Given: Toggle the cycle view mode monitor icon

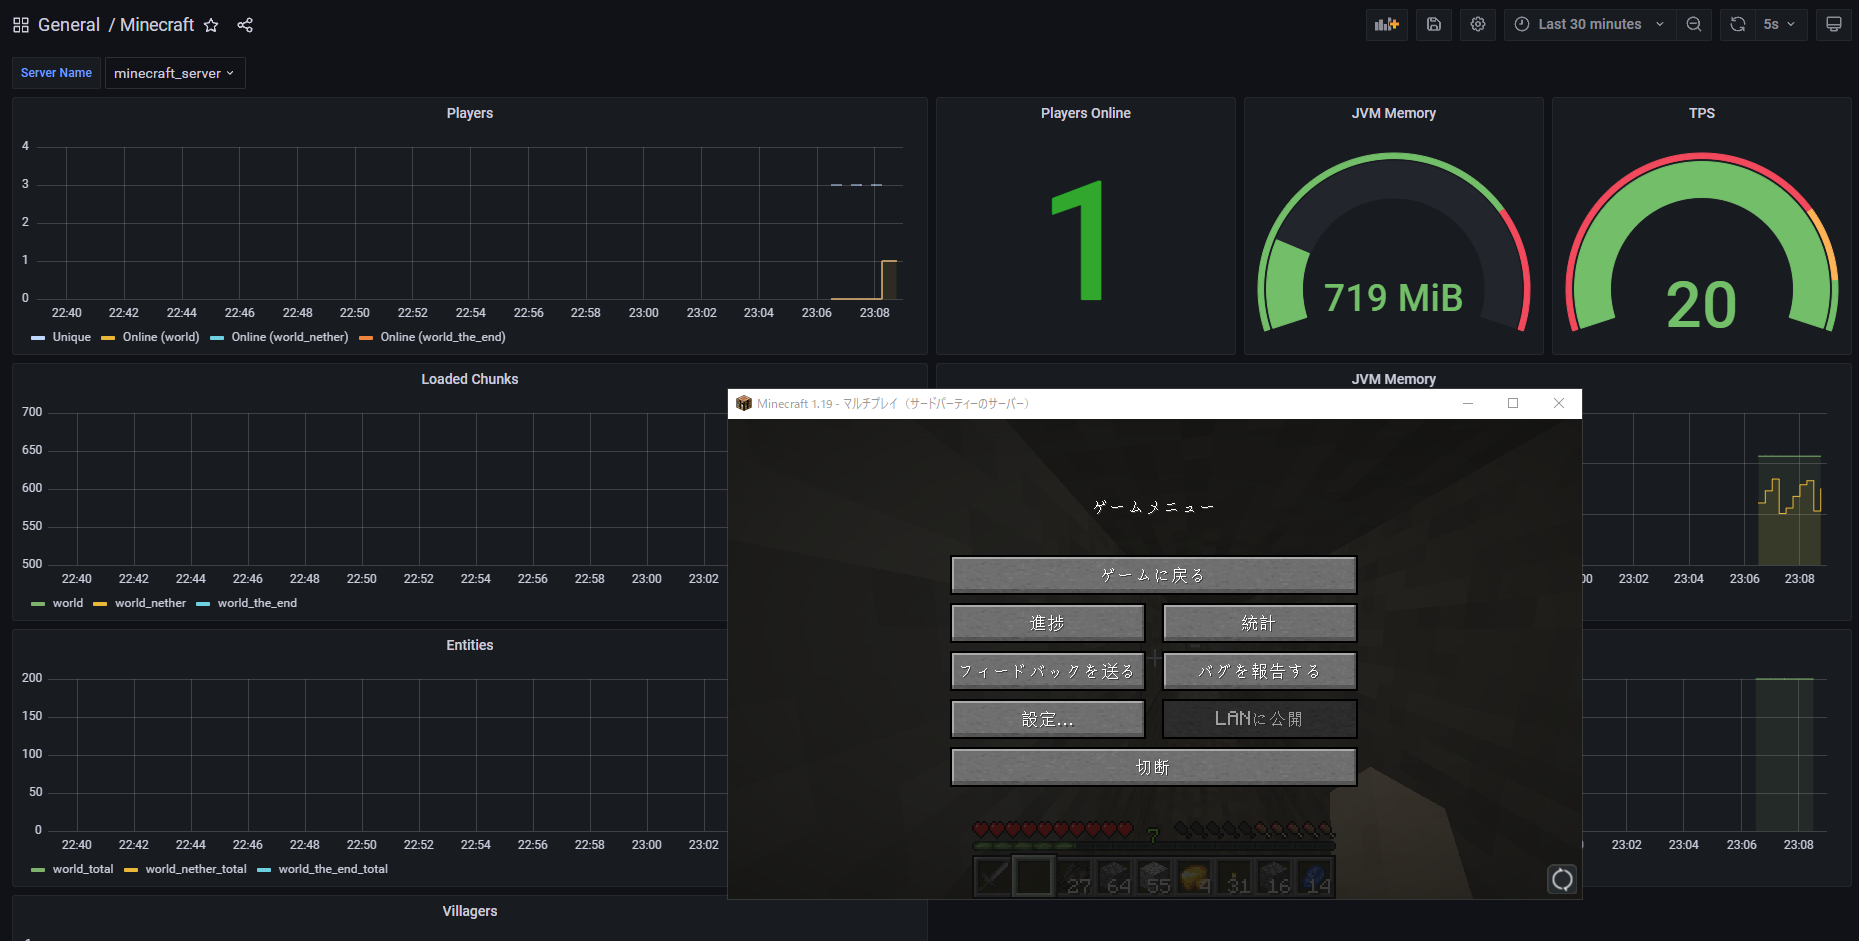Looking at the screenshot, I should [1833, 24].
